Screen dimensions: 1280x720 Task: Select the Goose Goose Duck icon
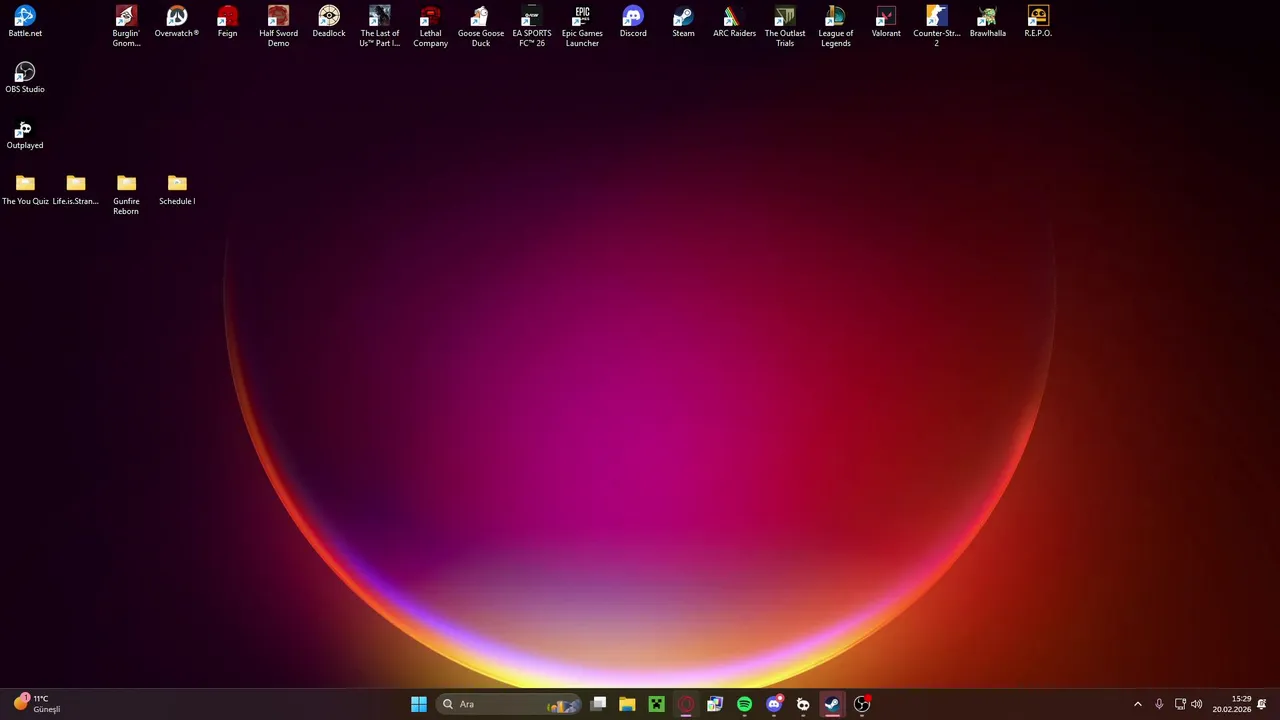tap(481, 26)
